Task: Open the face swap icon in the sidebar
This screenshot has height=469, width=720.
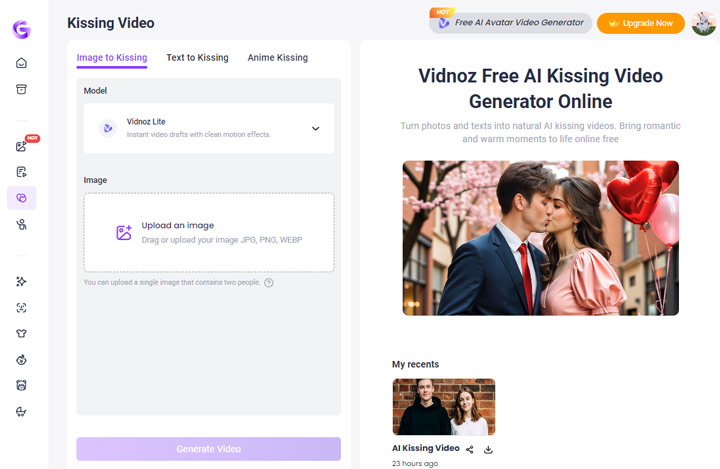Action: point(21,307)
